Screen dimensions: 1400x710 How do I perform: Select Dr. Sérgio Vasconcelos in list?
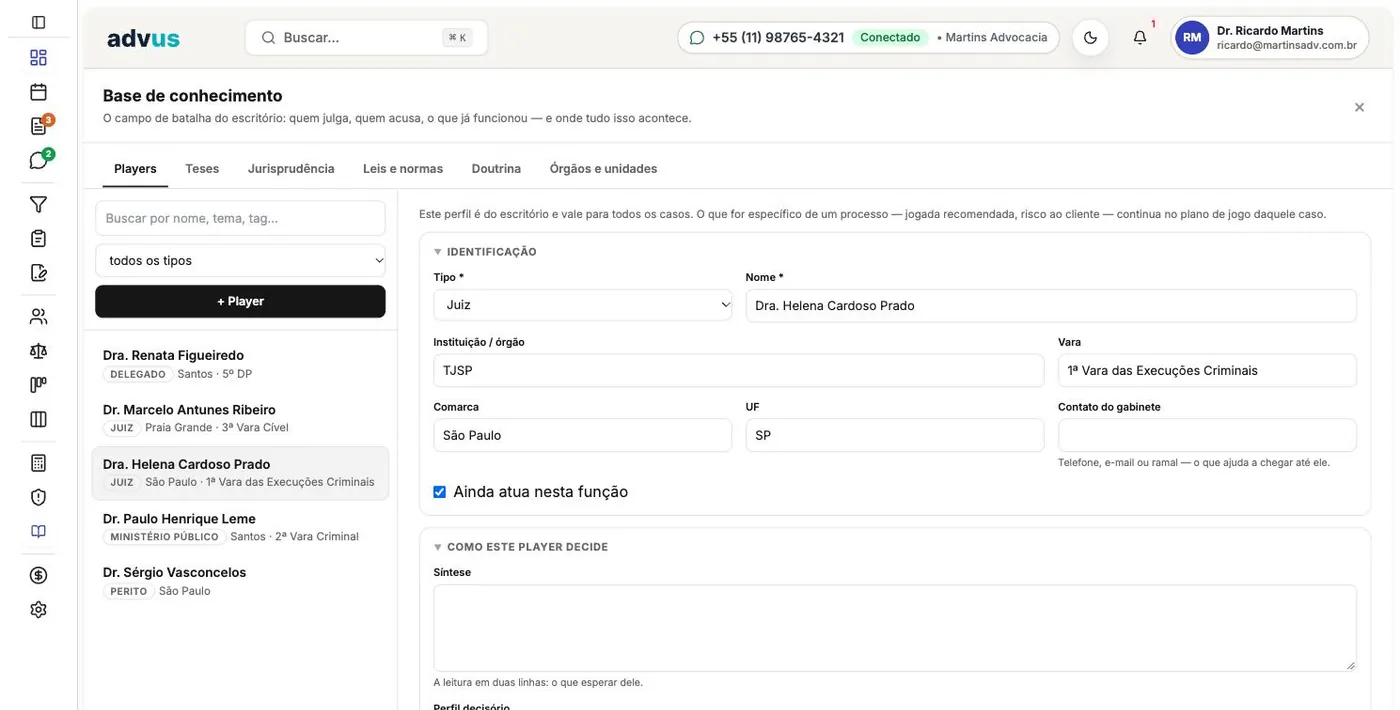(240, 581)
